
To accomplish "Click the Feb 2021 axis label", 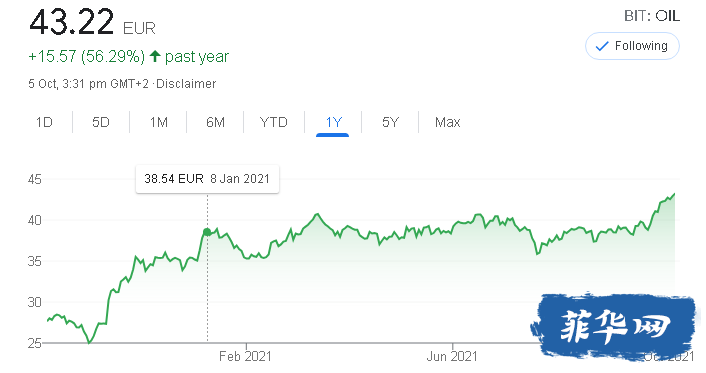I will 245,356.
